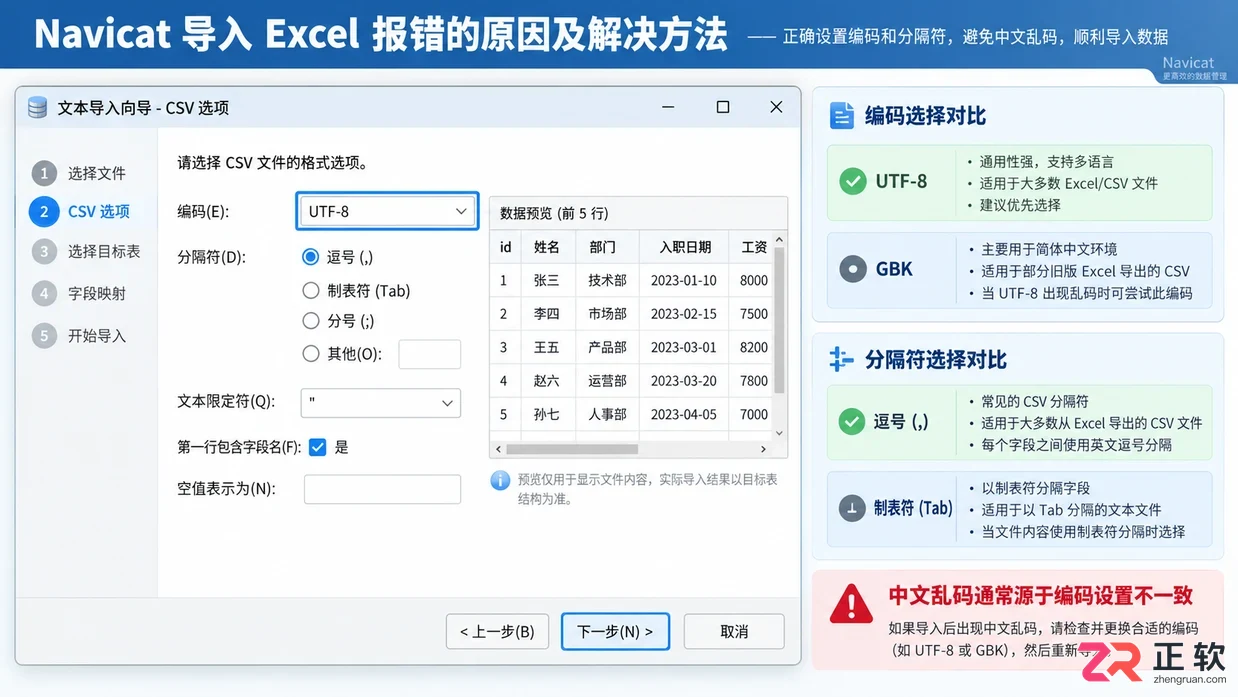Viewport: 1238px width, 697px height.
Task: Toggle the 第一行包含字段名 checkbox
Action: tap(318, 447)
